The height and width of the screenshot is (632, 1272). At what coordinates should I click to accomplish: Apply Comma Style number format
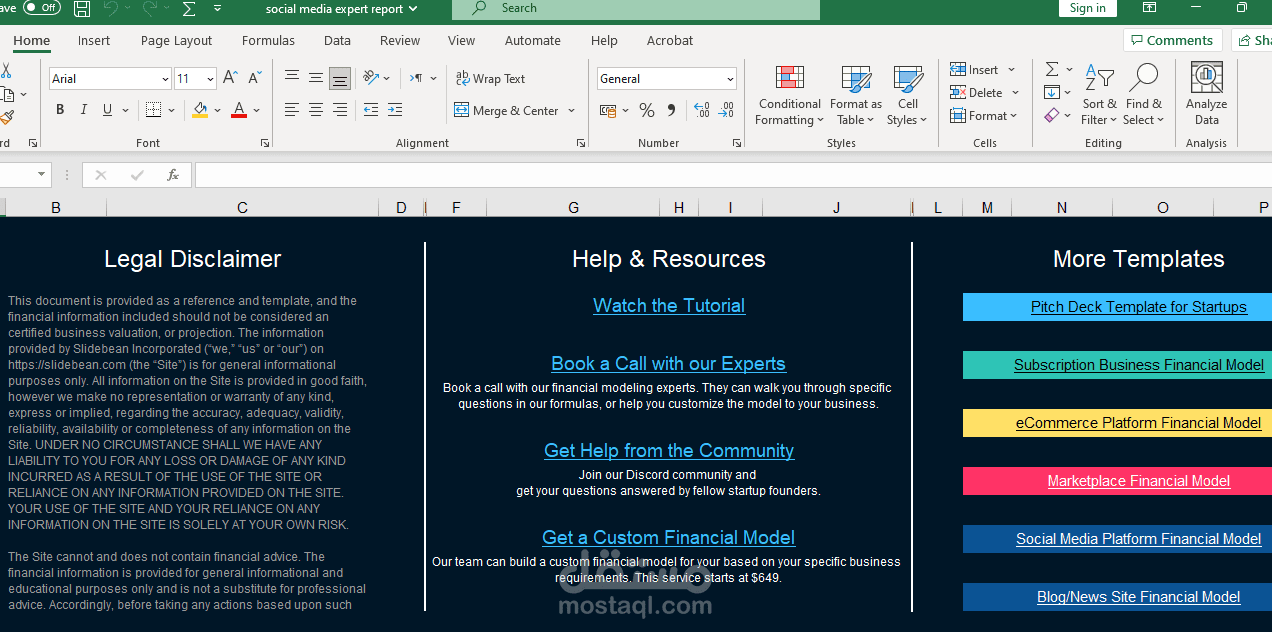click(x=671, y=110)
